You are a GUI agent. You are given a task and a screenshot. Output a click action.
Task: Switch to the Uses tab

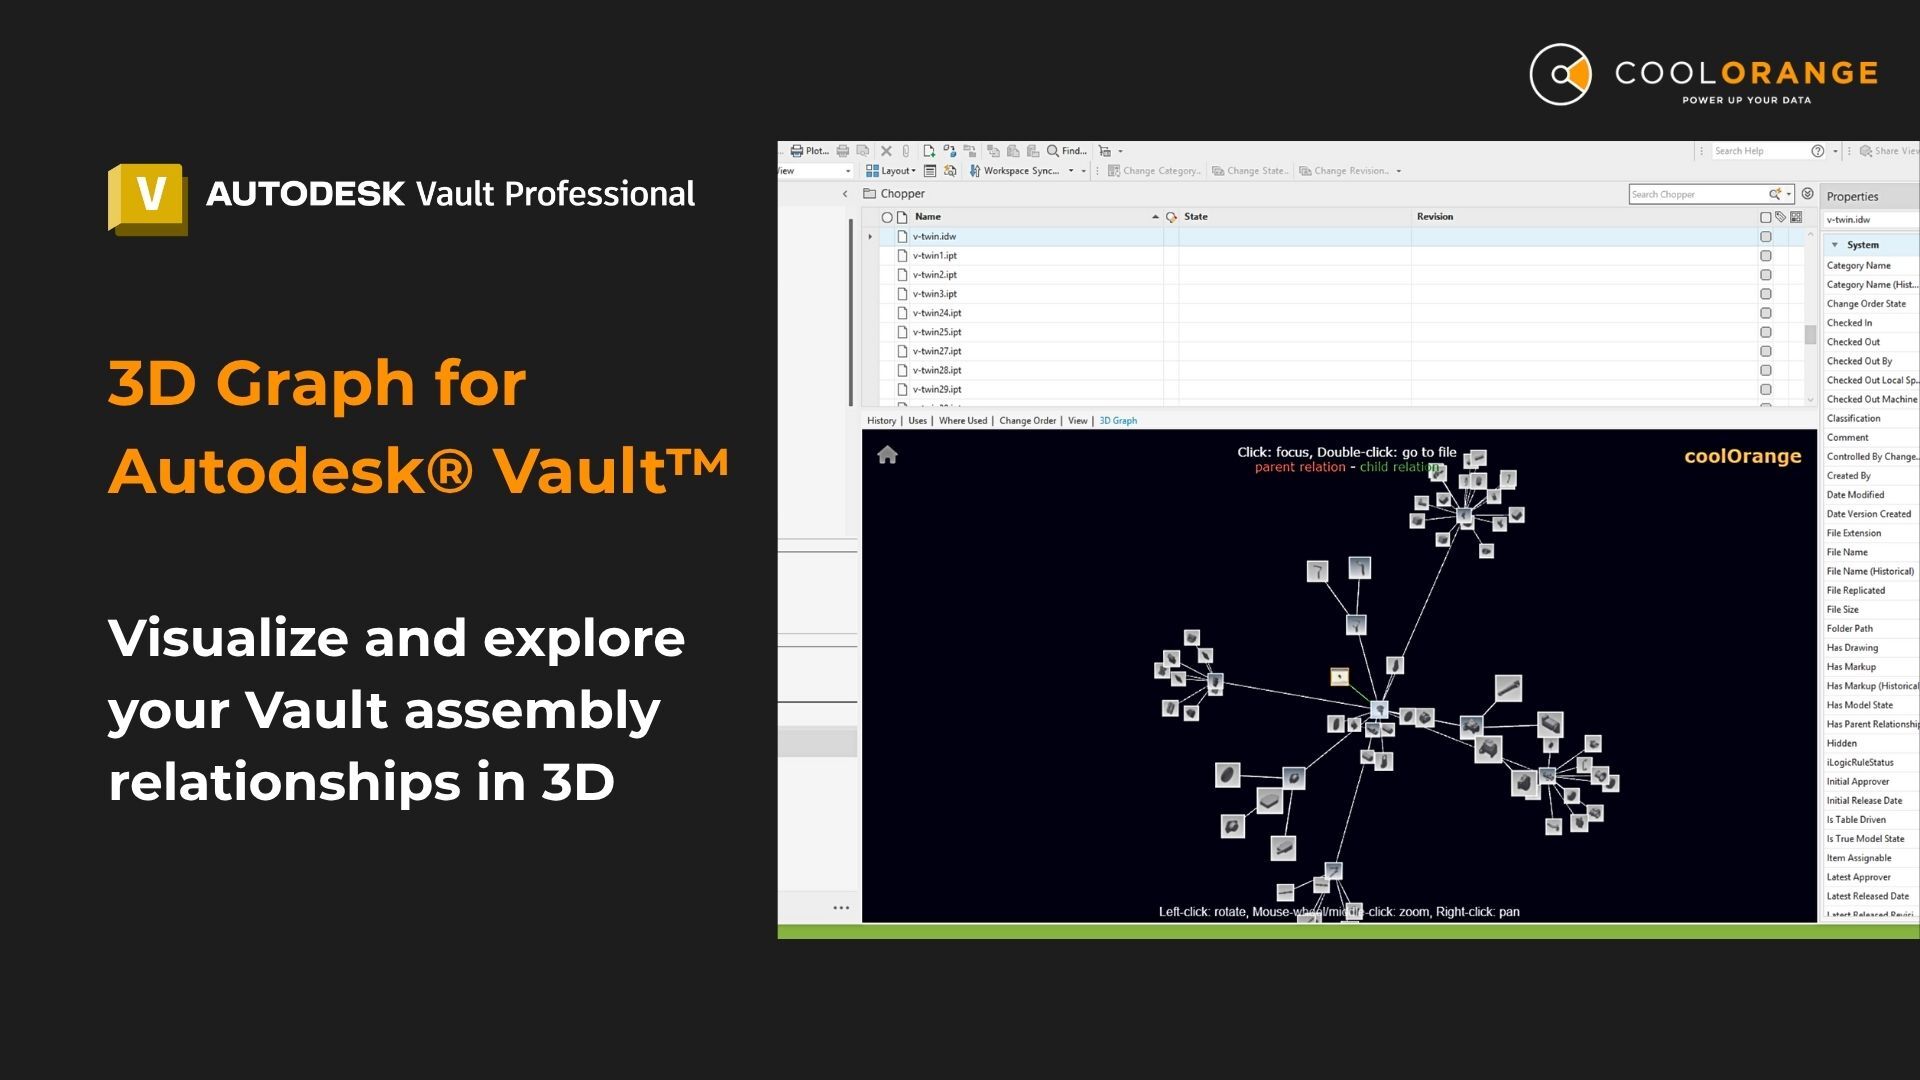coord(917,421)
